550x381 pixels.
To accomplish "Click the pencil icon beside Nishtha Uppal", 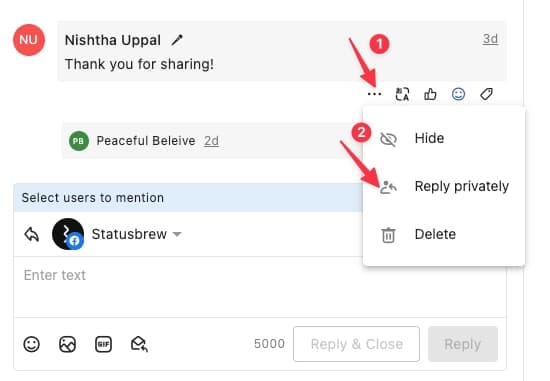I will click(177, 40).
